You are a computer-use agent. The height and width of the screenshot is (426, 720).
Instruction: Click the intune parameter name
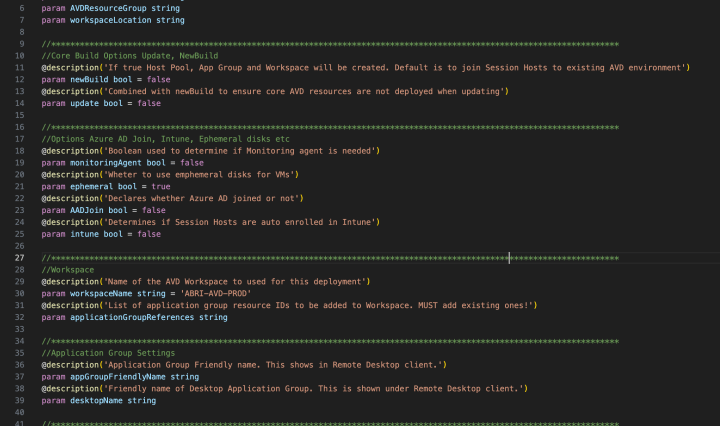click(81, 234)
